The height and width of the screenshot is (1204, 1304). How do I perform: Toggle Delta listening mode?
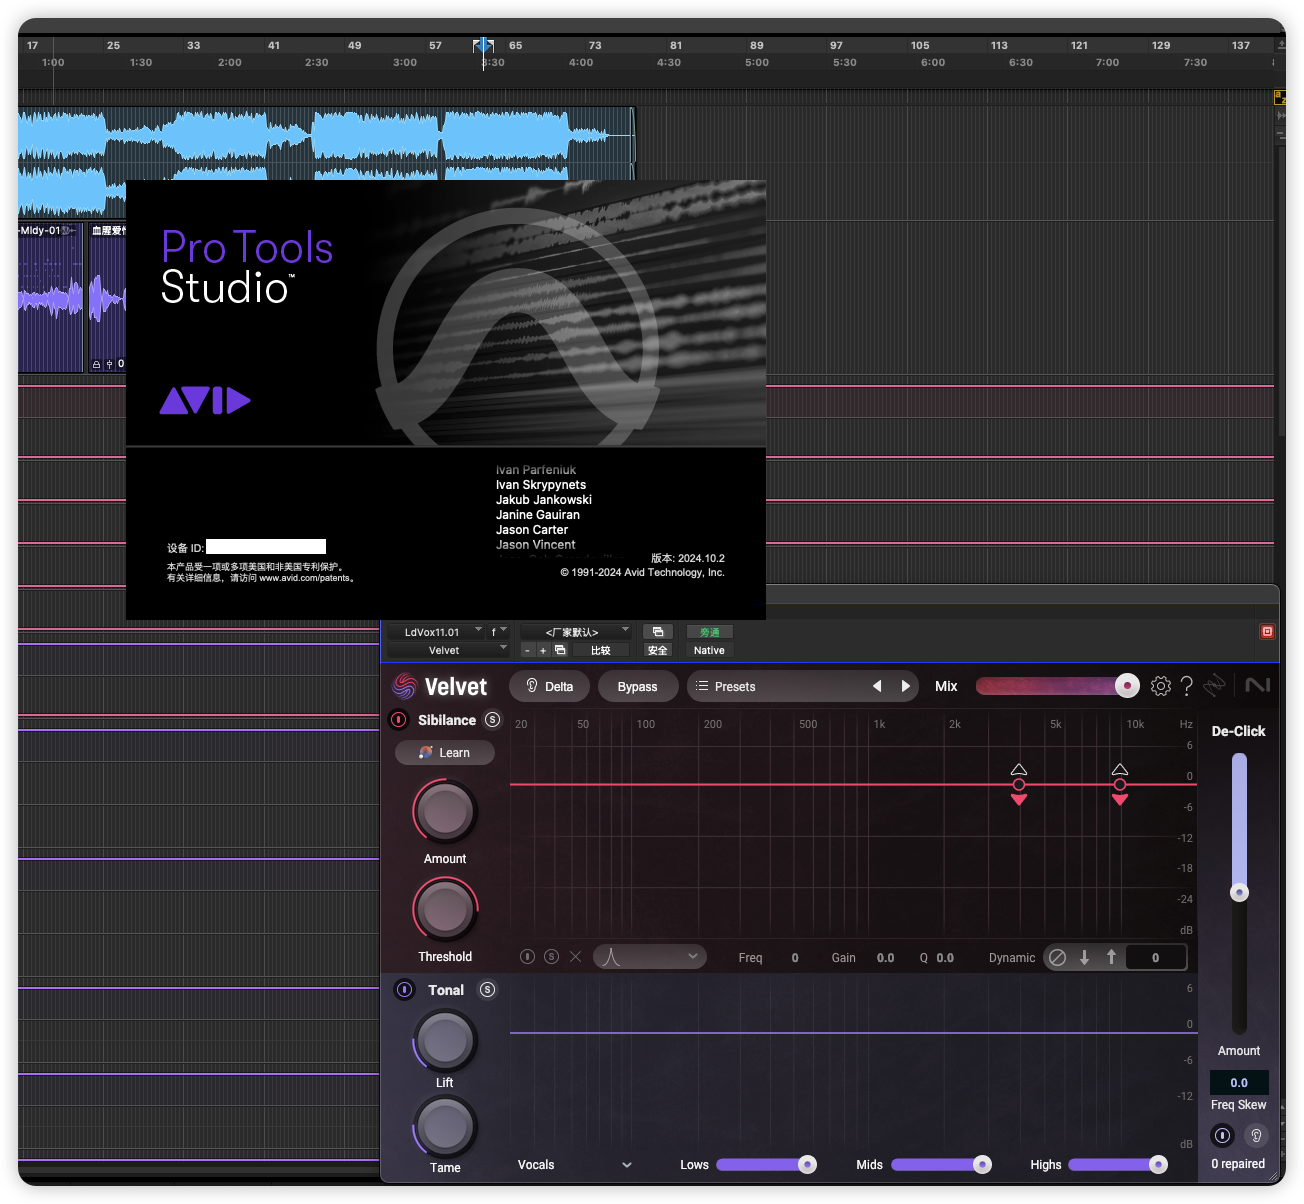pyautogui.click(x=548, y=686)
